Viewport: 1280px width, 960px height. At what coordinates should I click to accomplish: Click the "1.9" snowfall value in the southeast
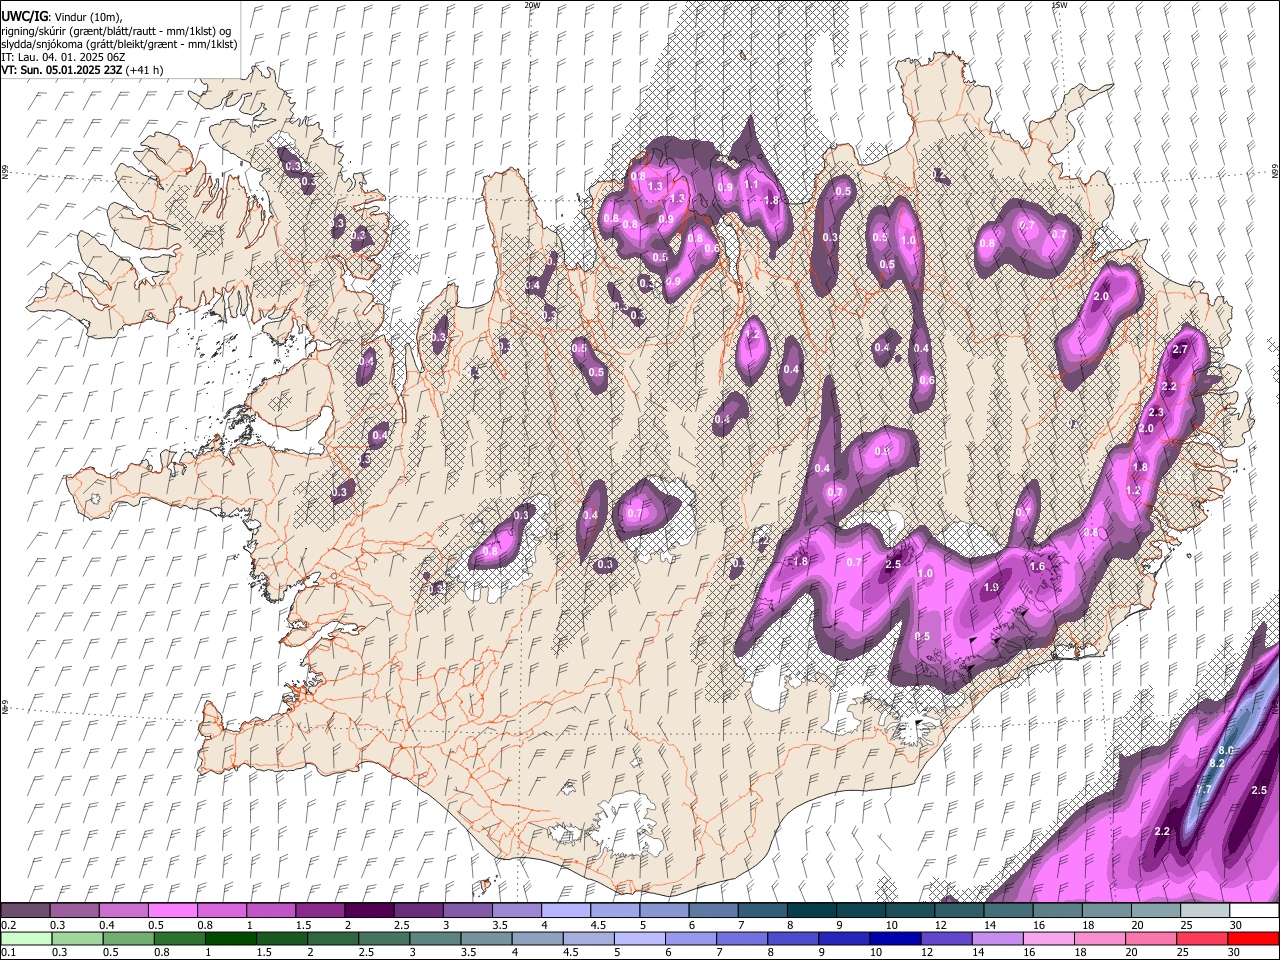point(991,588)
